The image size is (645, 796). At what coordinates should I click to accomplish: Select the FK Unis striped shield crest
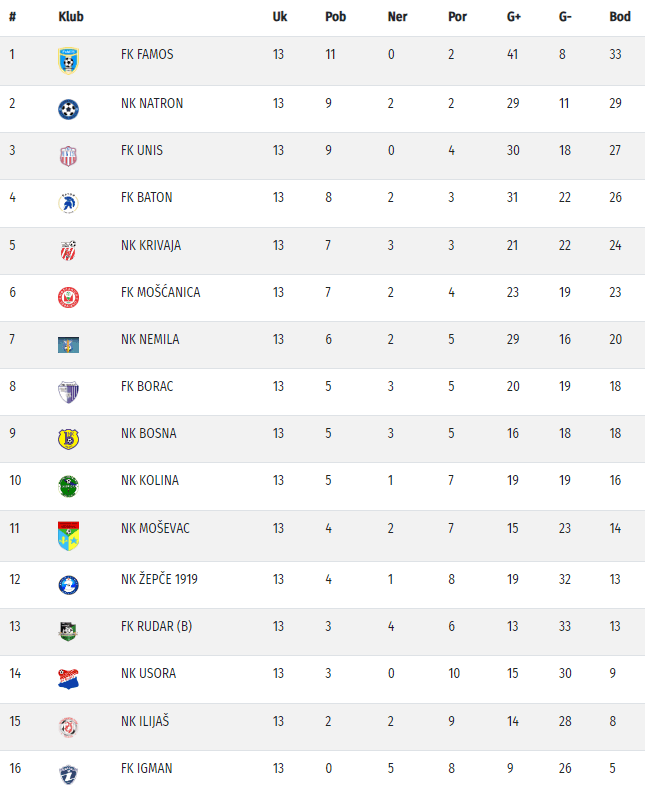pyautogui.click(x=68, y=156)
